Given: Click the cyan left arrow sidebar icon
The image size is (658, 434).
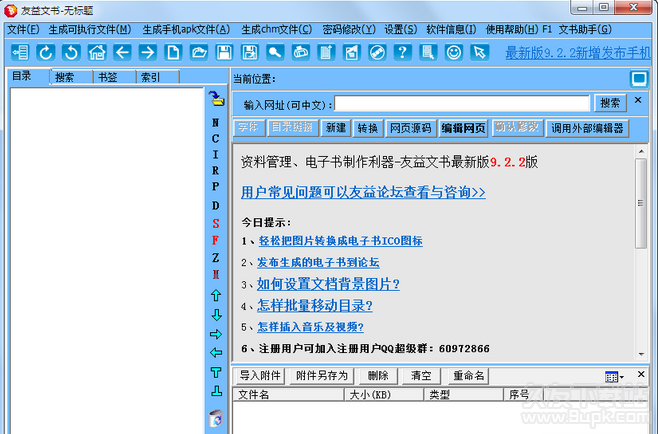Looking at the screenshot, I should (216, 353).
